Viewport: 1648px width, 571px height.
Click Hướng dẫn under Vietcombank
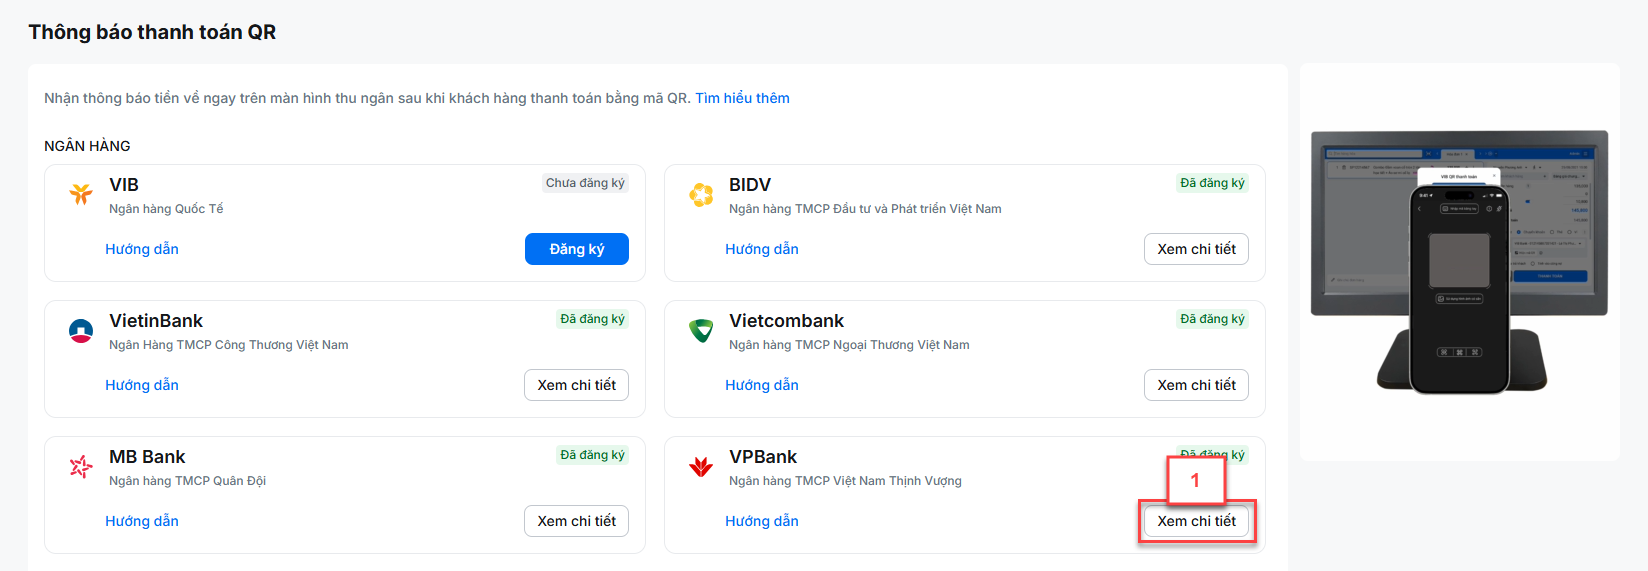pyautogui.click(x=762, y=385)
